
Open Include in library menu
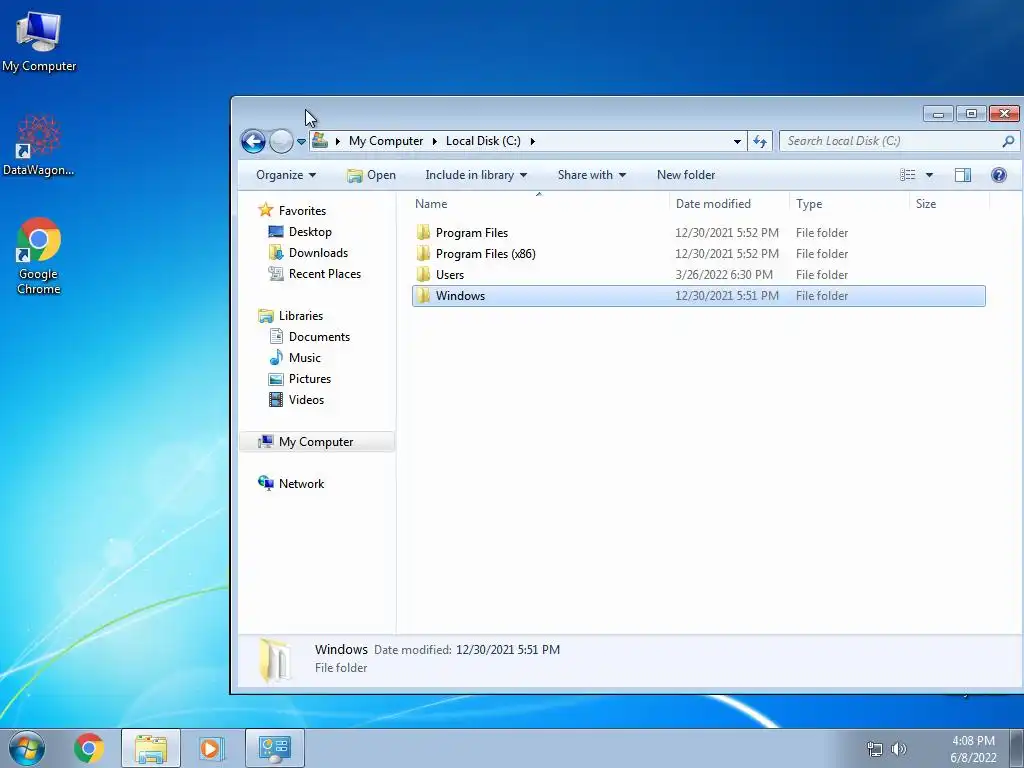476,175
